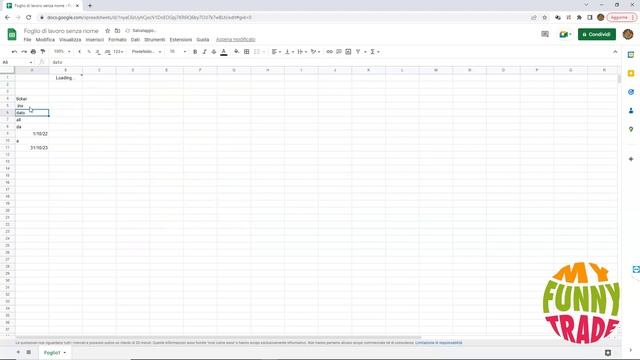The height and width of the screenshot is (360, 640).
Task: Toggle bold formatting
Action: [195, 52]
